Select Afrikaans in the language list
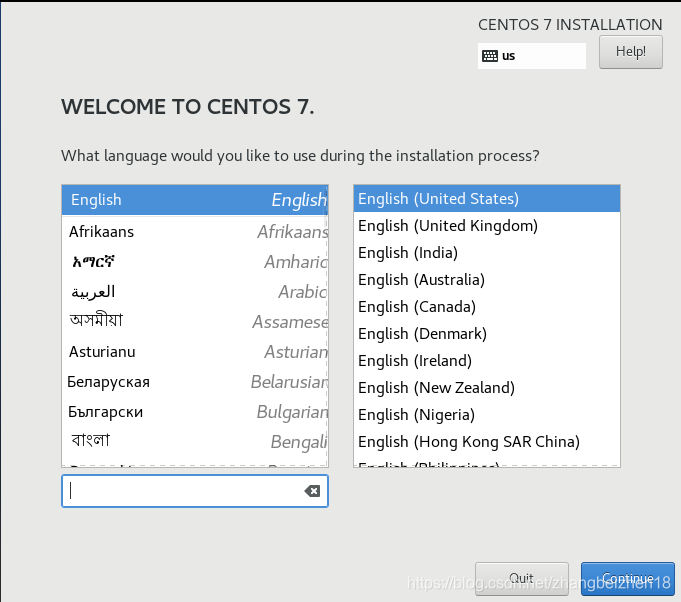This screenshot has width=681, height=602. (x=195, y=232)
